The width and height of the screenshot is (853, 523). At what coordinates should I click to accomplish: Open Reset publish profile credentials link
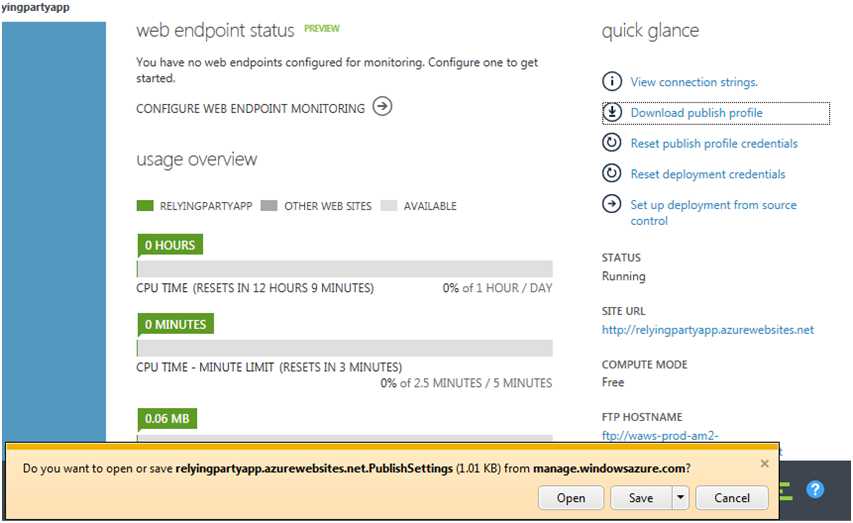click(714, 144)
